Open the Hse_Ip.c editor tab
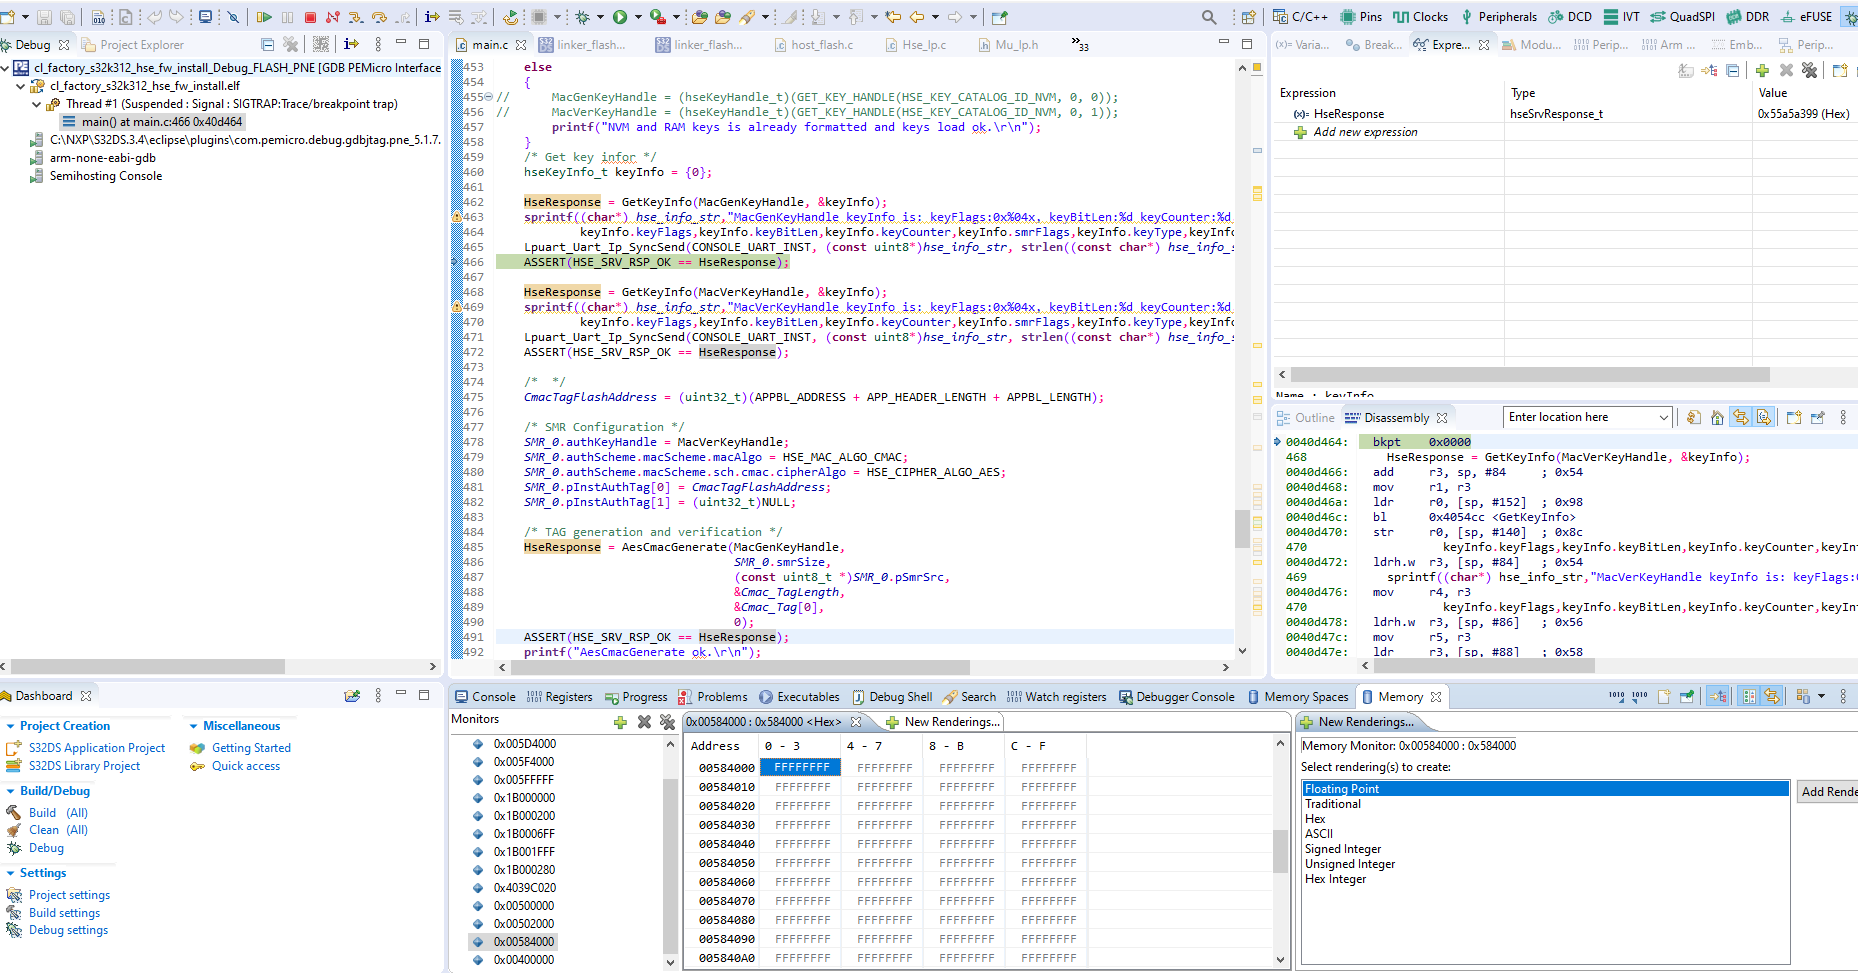The image size is (1858, 973). click(923, 45)
